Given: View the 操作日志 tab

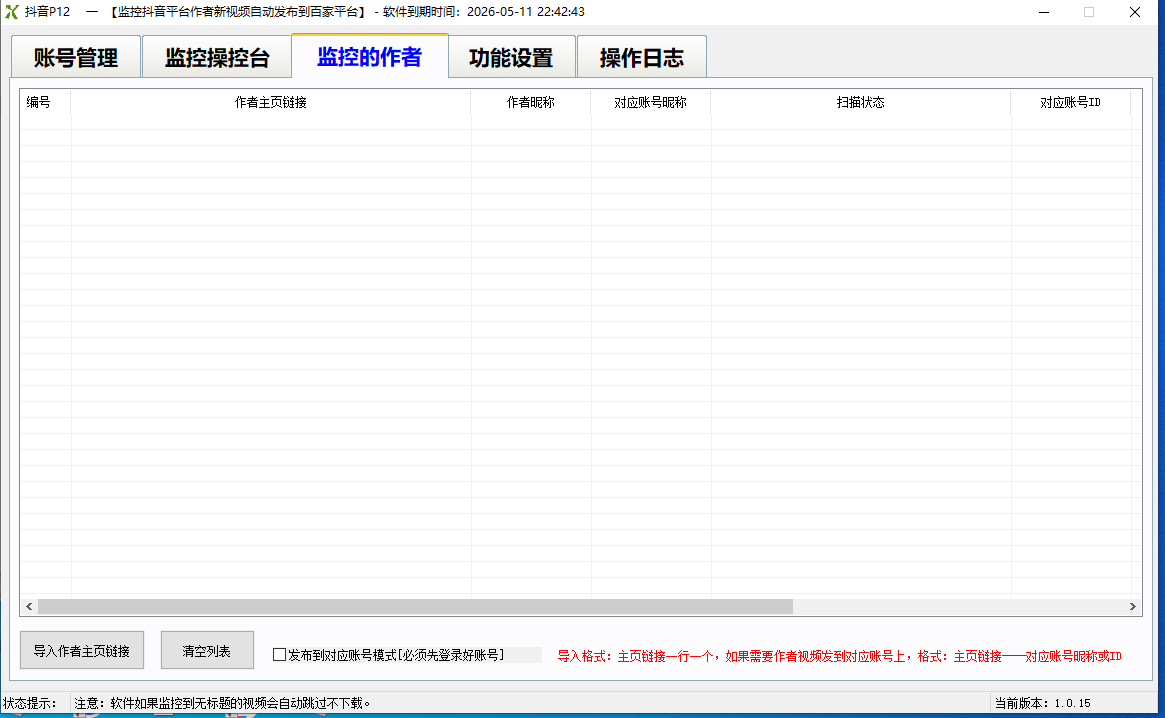Looking at the screenshot, I should tap(641, 57).
